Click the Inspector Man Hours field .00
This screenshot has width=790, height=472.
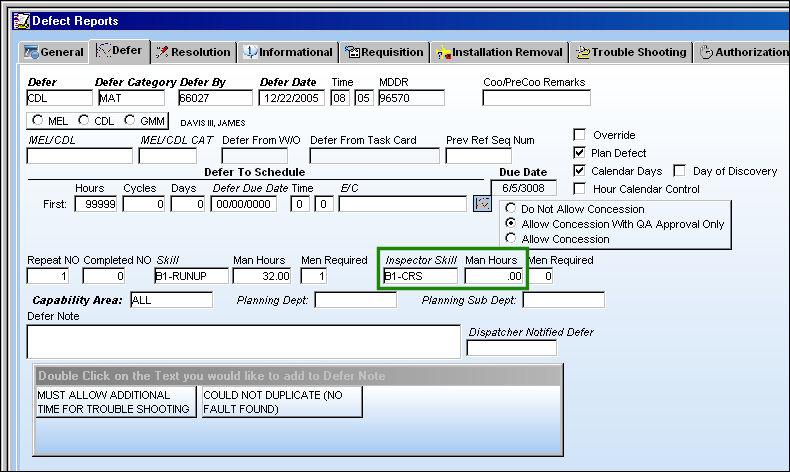click(494, 276)
